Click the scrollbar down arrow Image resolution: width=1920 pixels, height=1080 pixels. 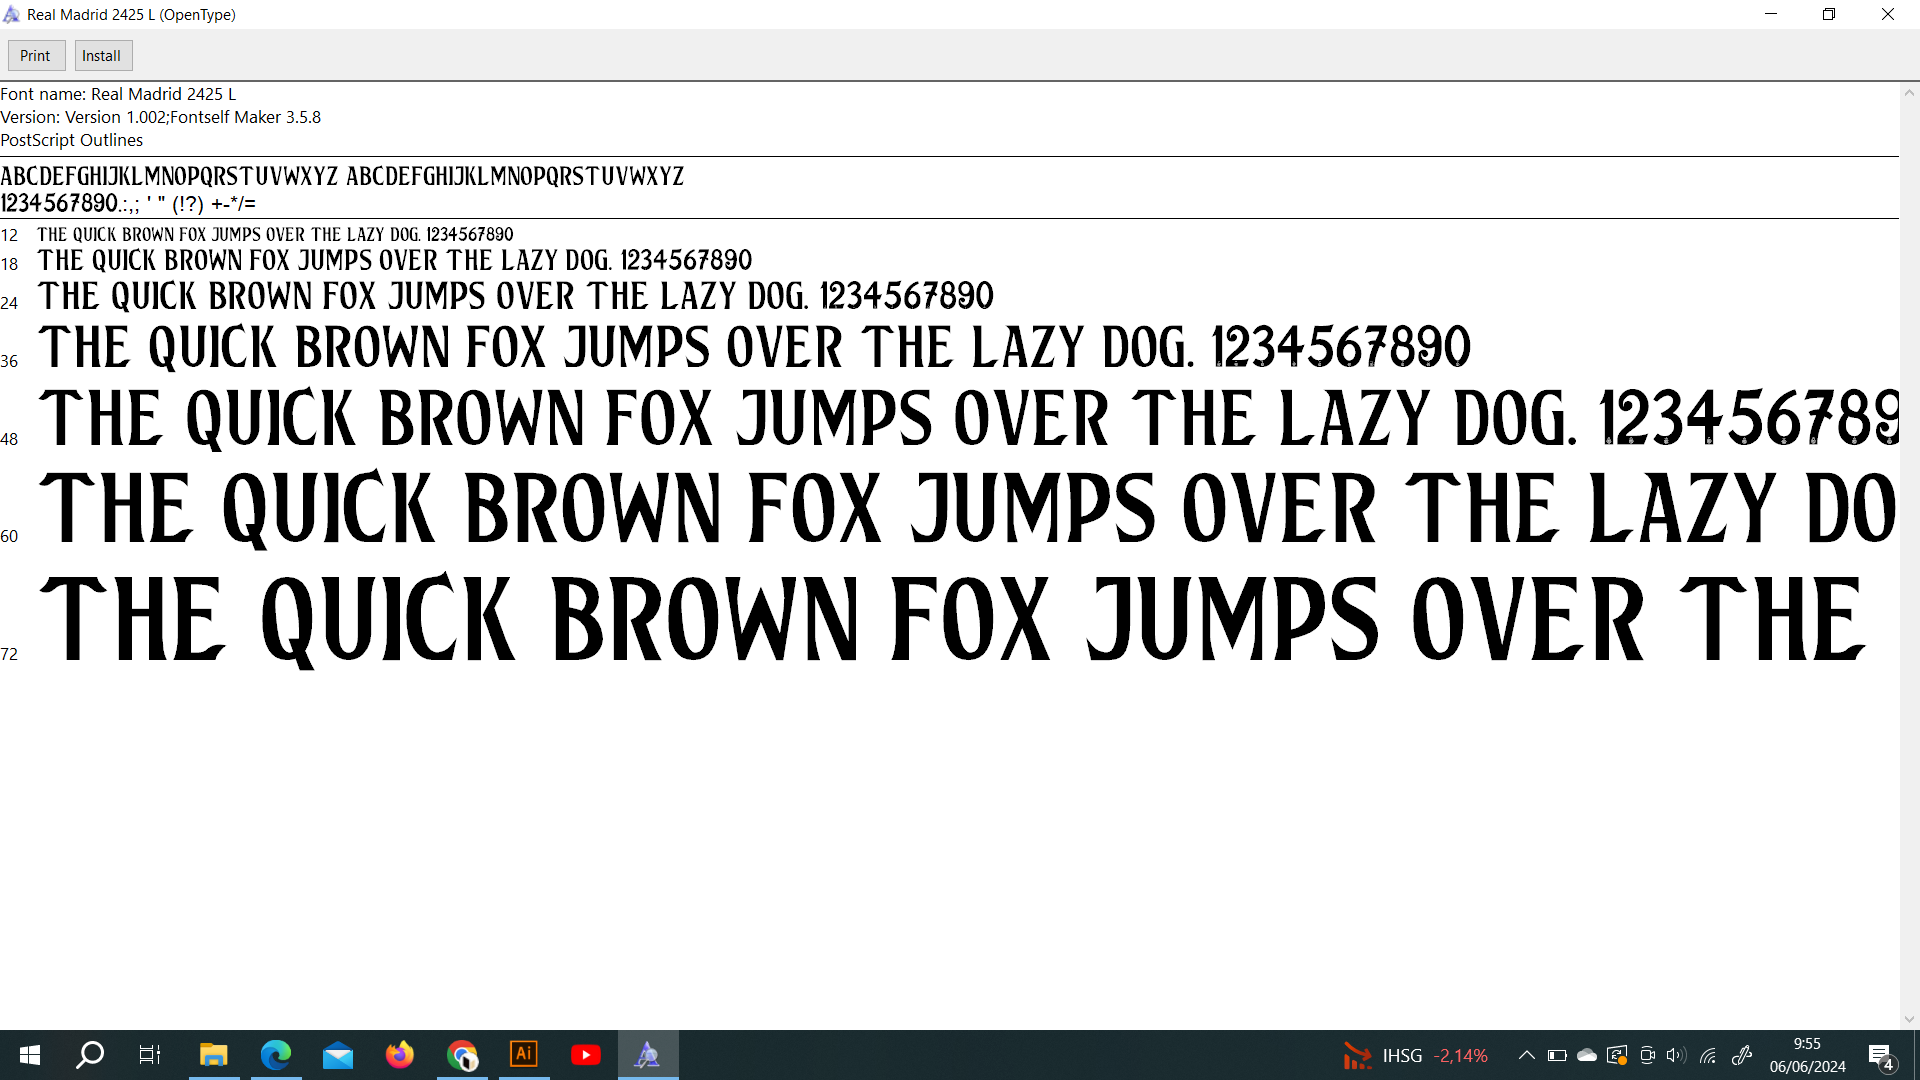pos(1909,1019)
